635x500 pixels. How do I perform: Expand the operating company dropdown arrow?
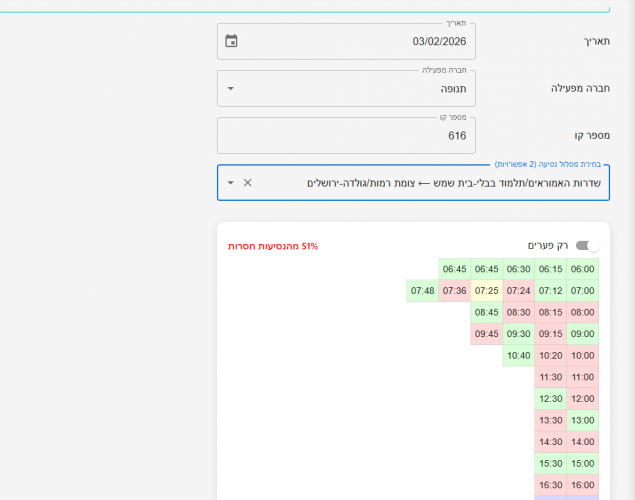point(232,88)
